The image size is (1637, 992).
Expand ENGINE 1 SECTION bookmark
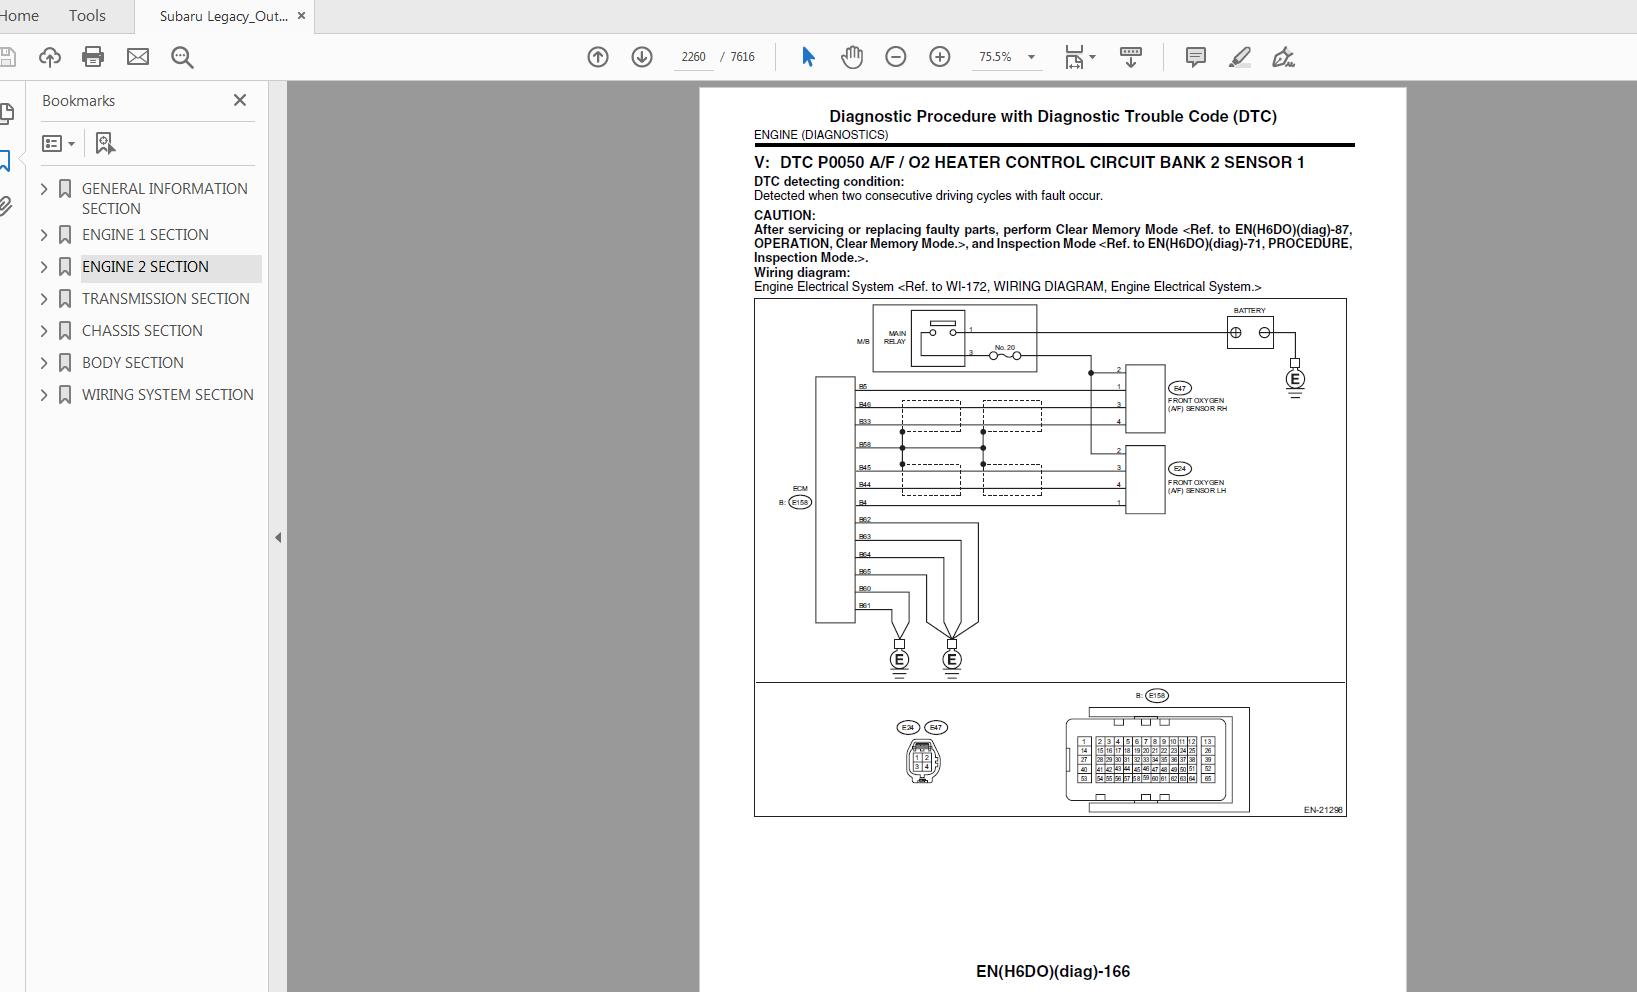tap(43, 235)
